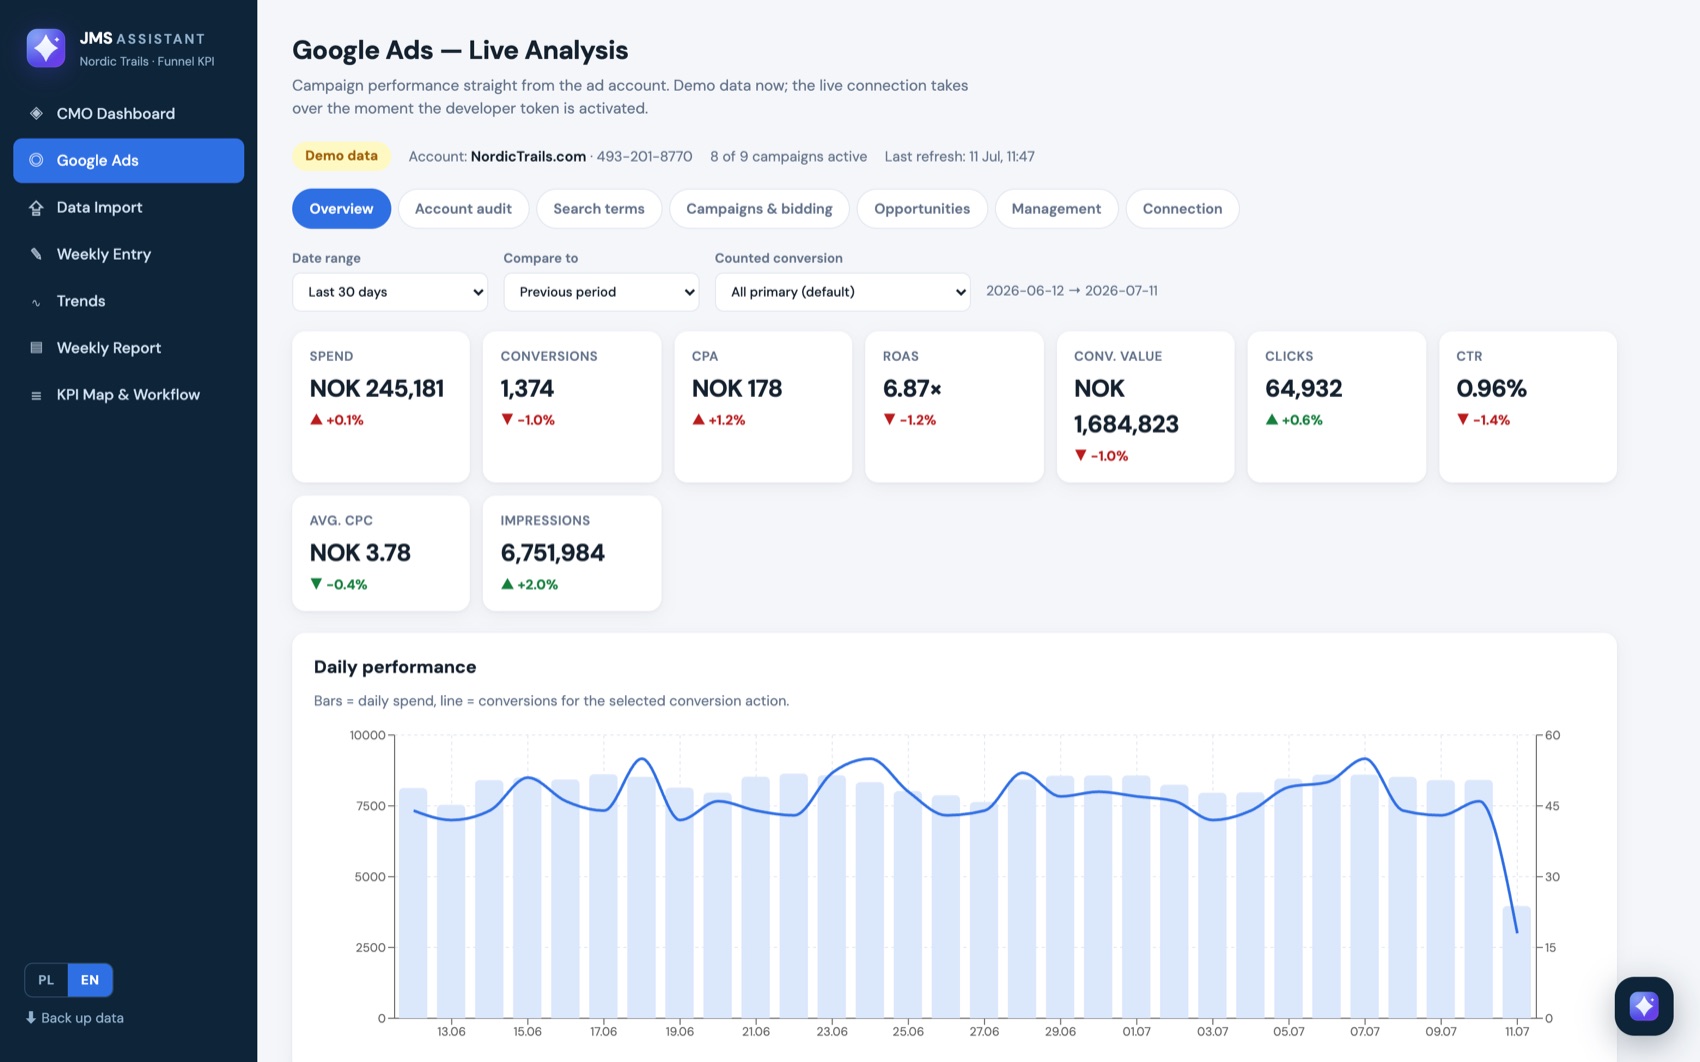
Task: Click the Impressions value 6,751,984
Action: tap(553, 553)
